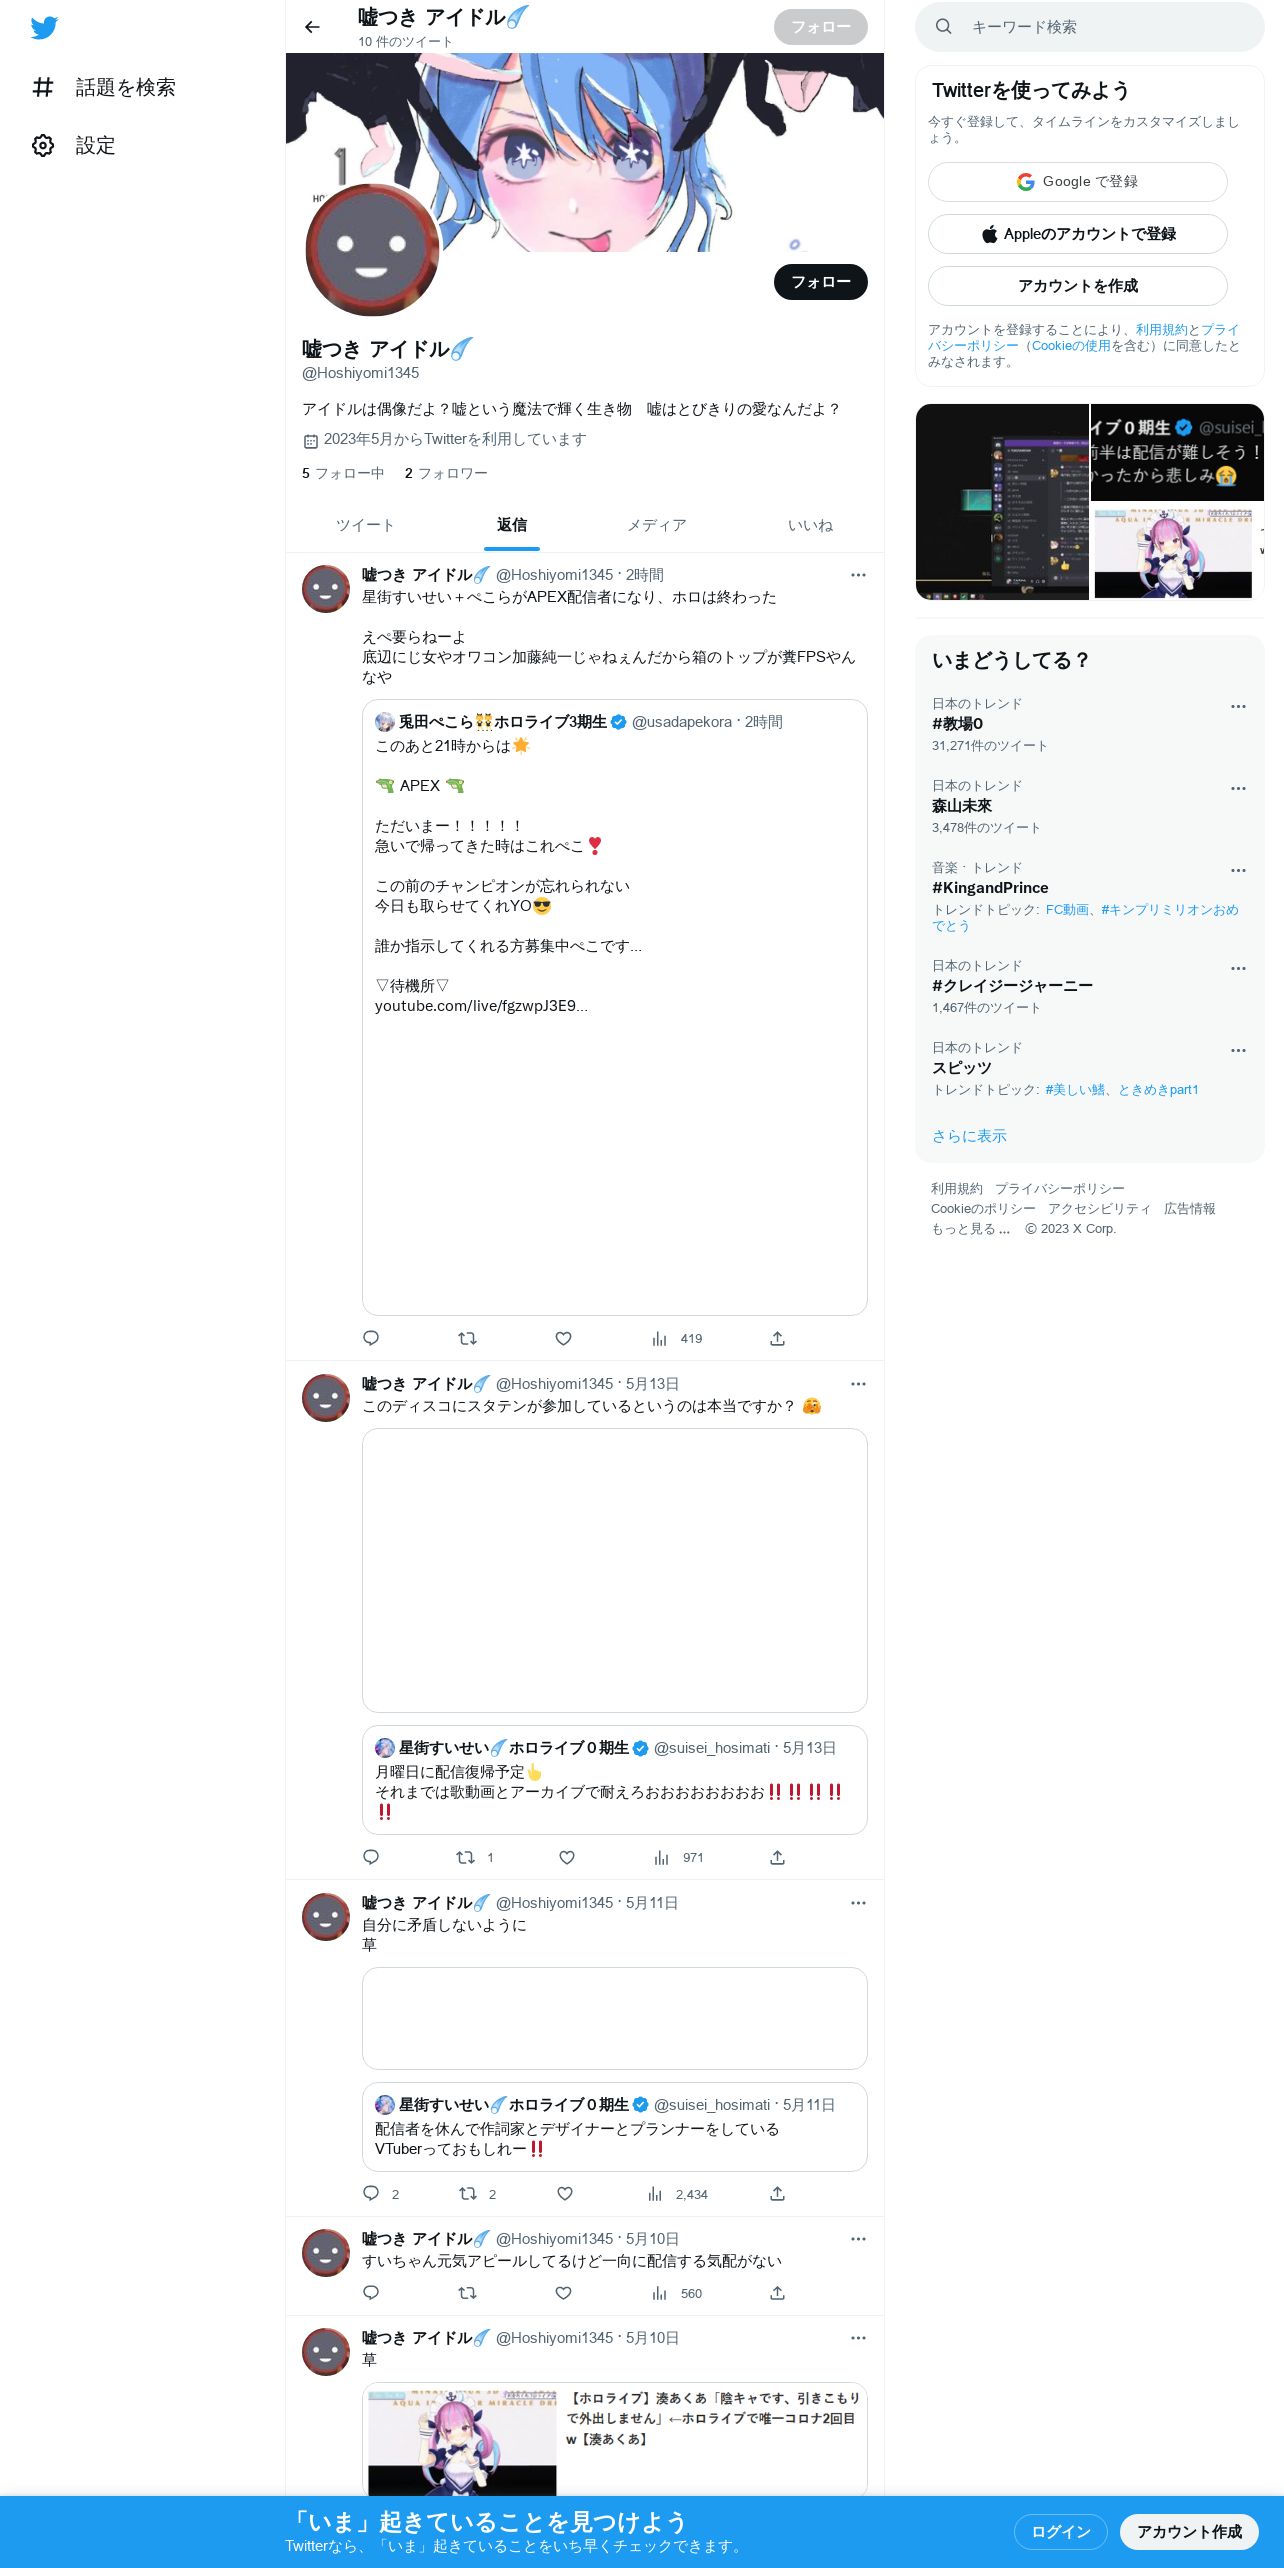
Task: Open the 湊あくあ article thumbnail
Action: click(x=462, y=2442)
